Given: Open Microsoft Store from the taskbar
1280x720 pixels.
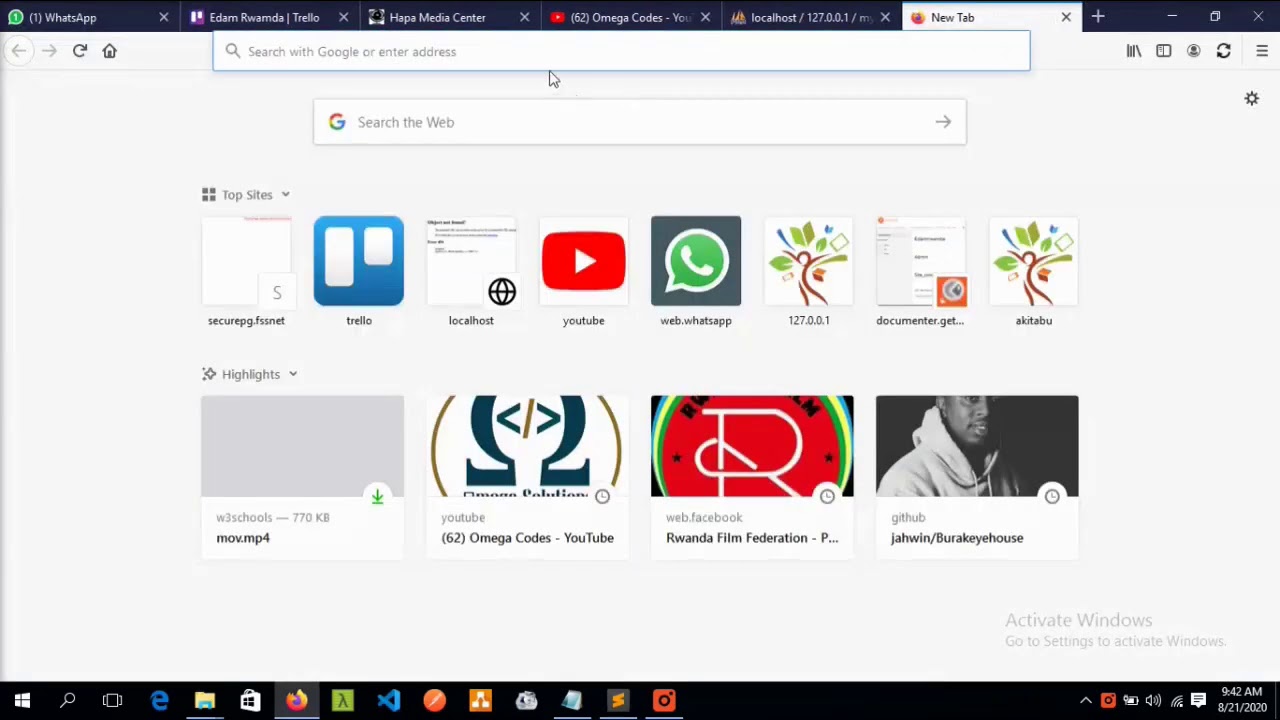Looking at the screenshot, I should (250, 701).
